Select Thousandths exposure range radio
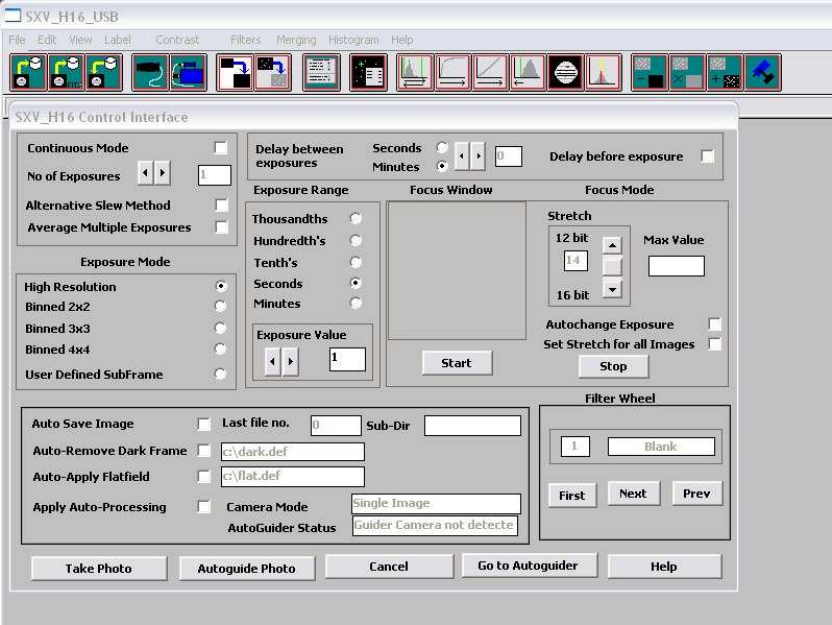Image resolution: width=832 pixels, height=625 pixels. (x=356, y=218)
